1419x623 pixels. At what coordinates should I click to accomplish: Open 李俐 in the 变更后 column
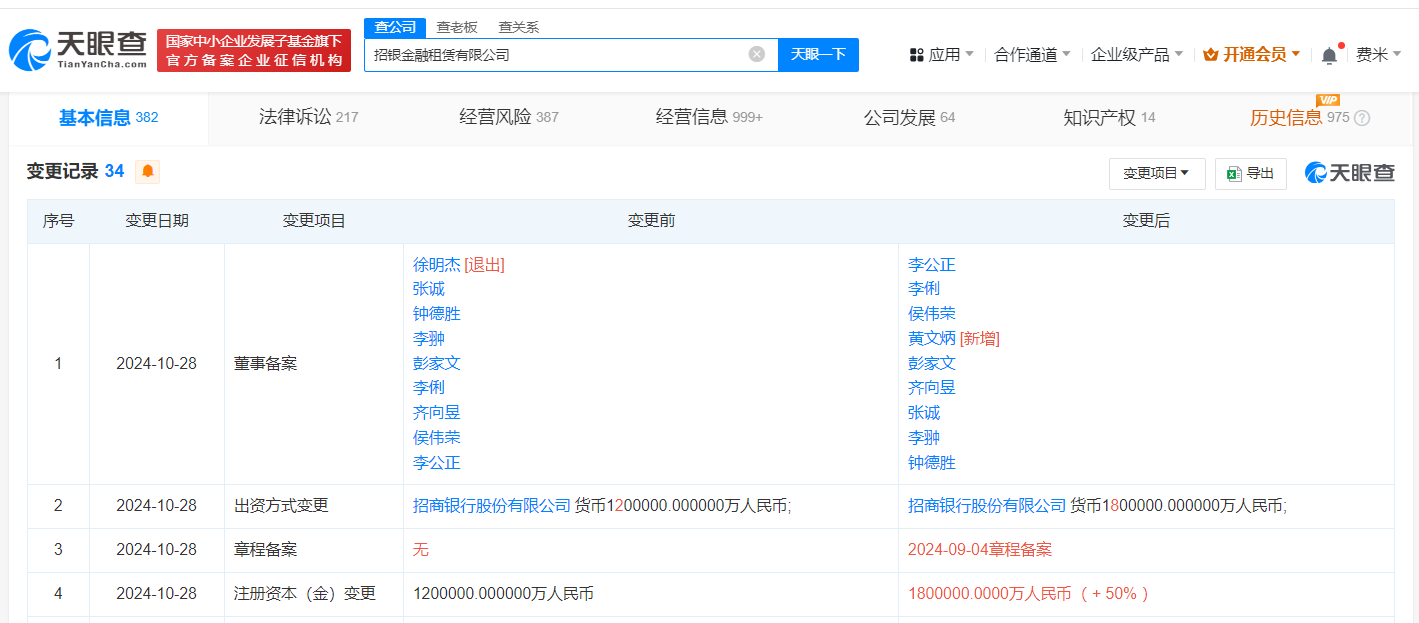924,289
